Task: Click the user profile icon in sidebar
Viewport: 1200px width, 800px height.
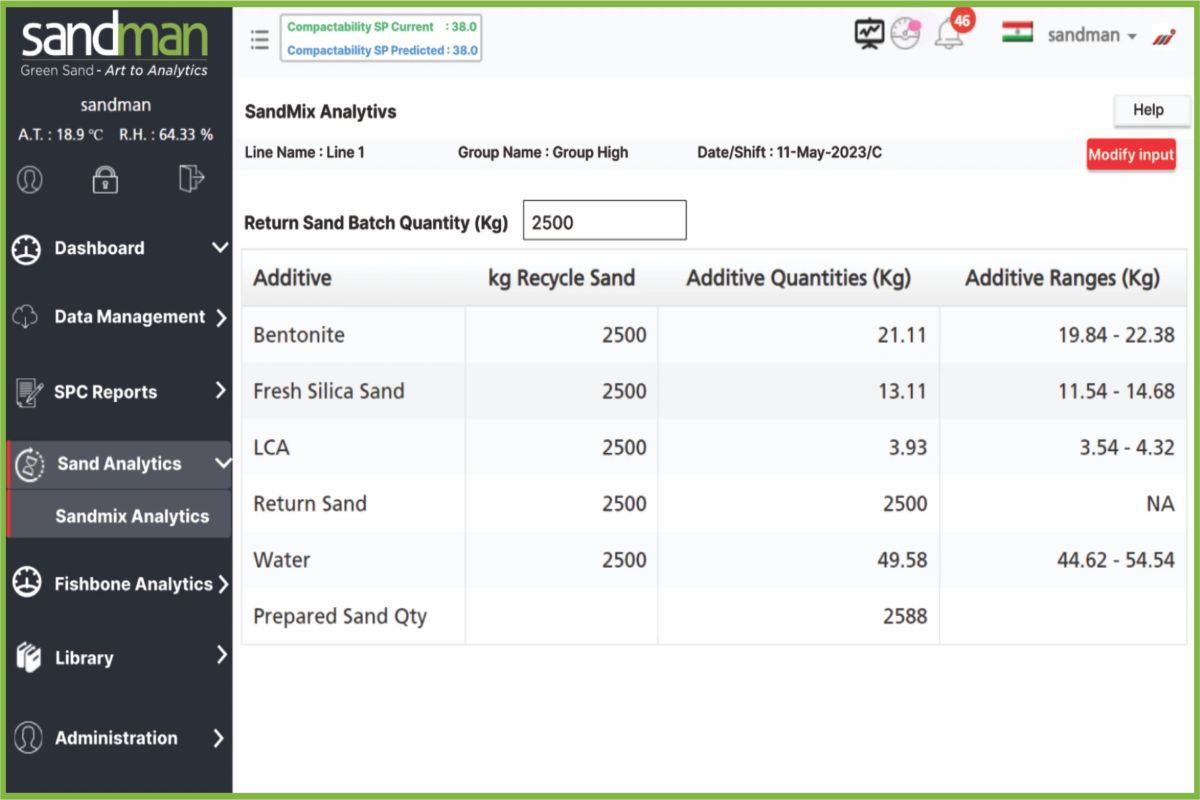Action: tap(30, 179)
